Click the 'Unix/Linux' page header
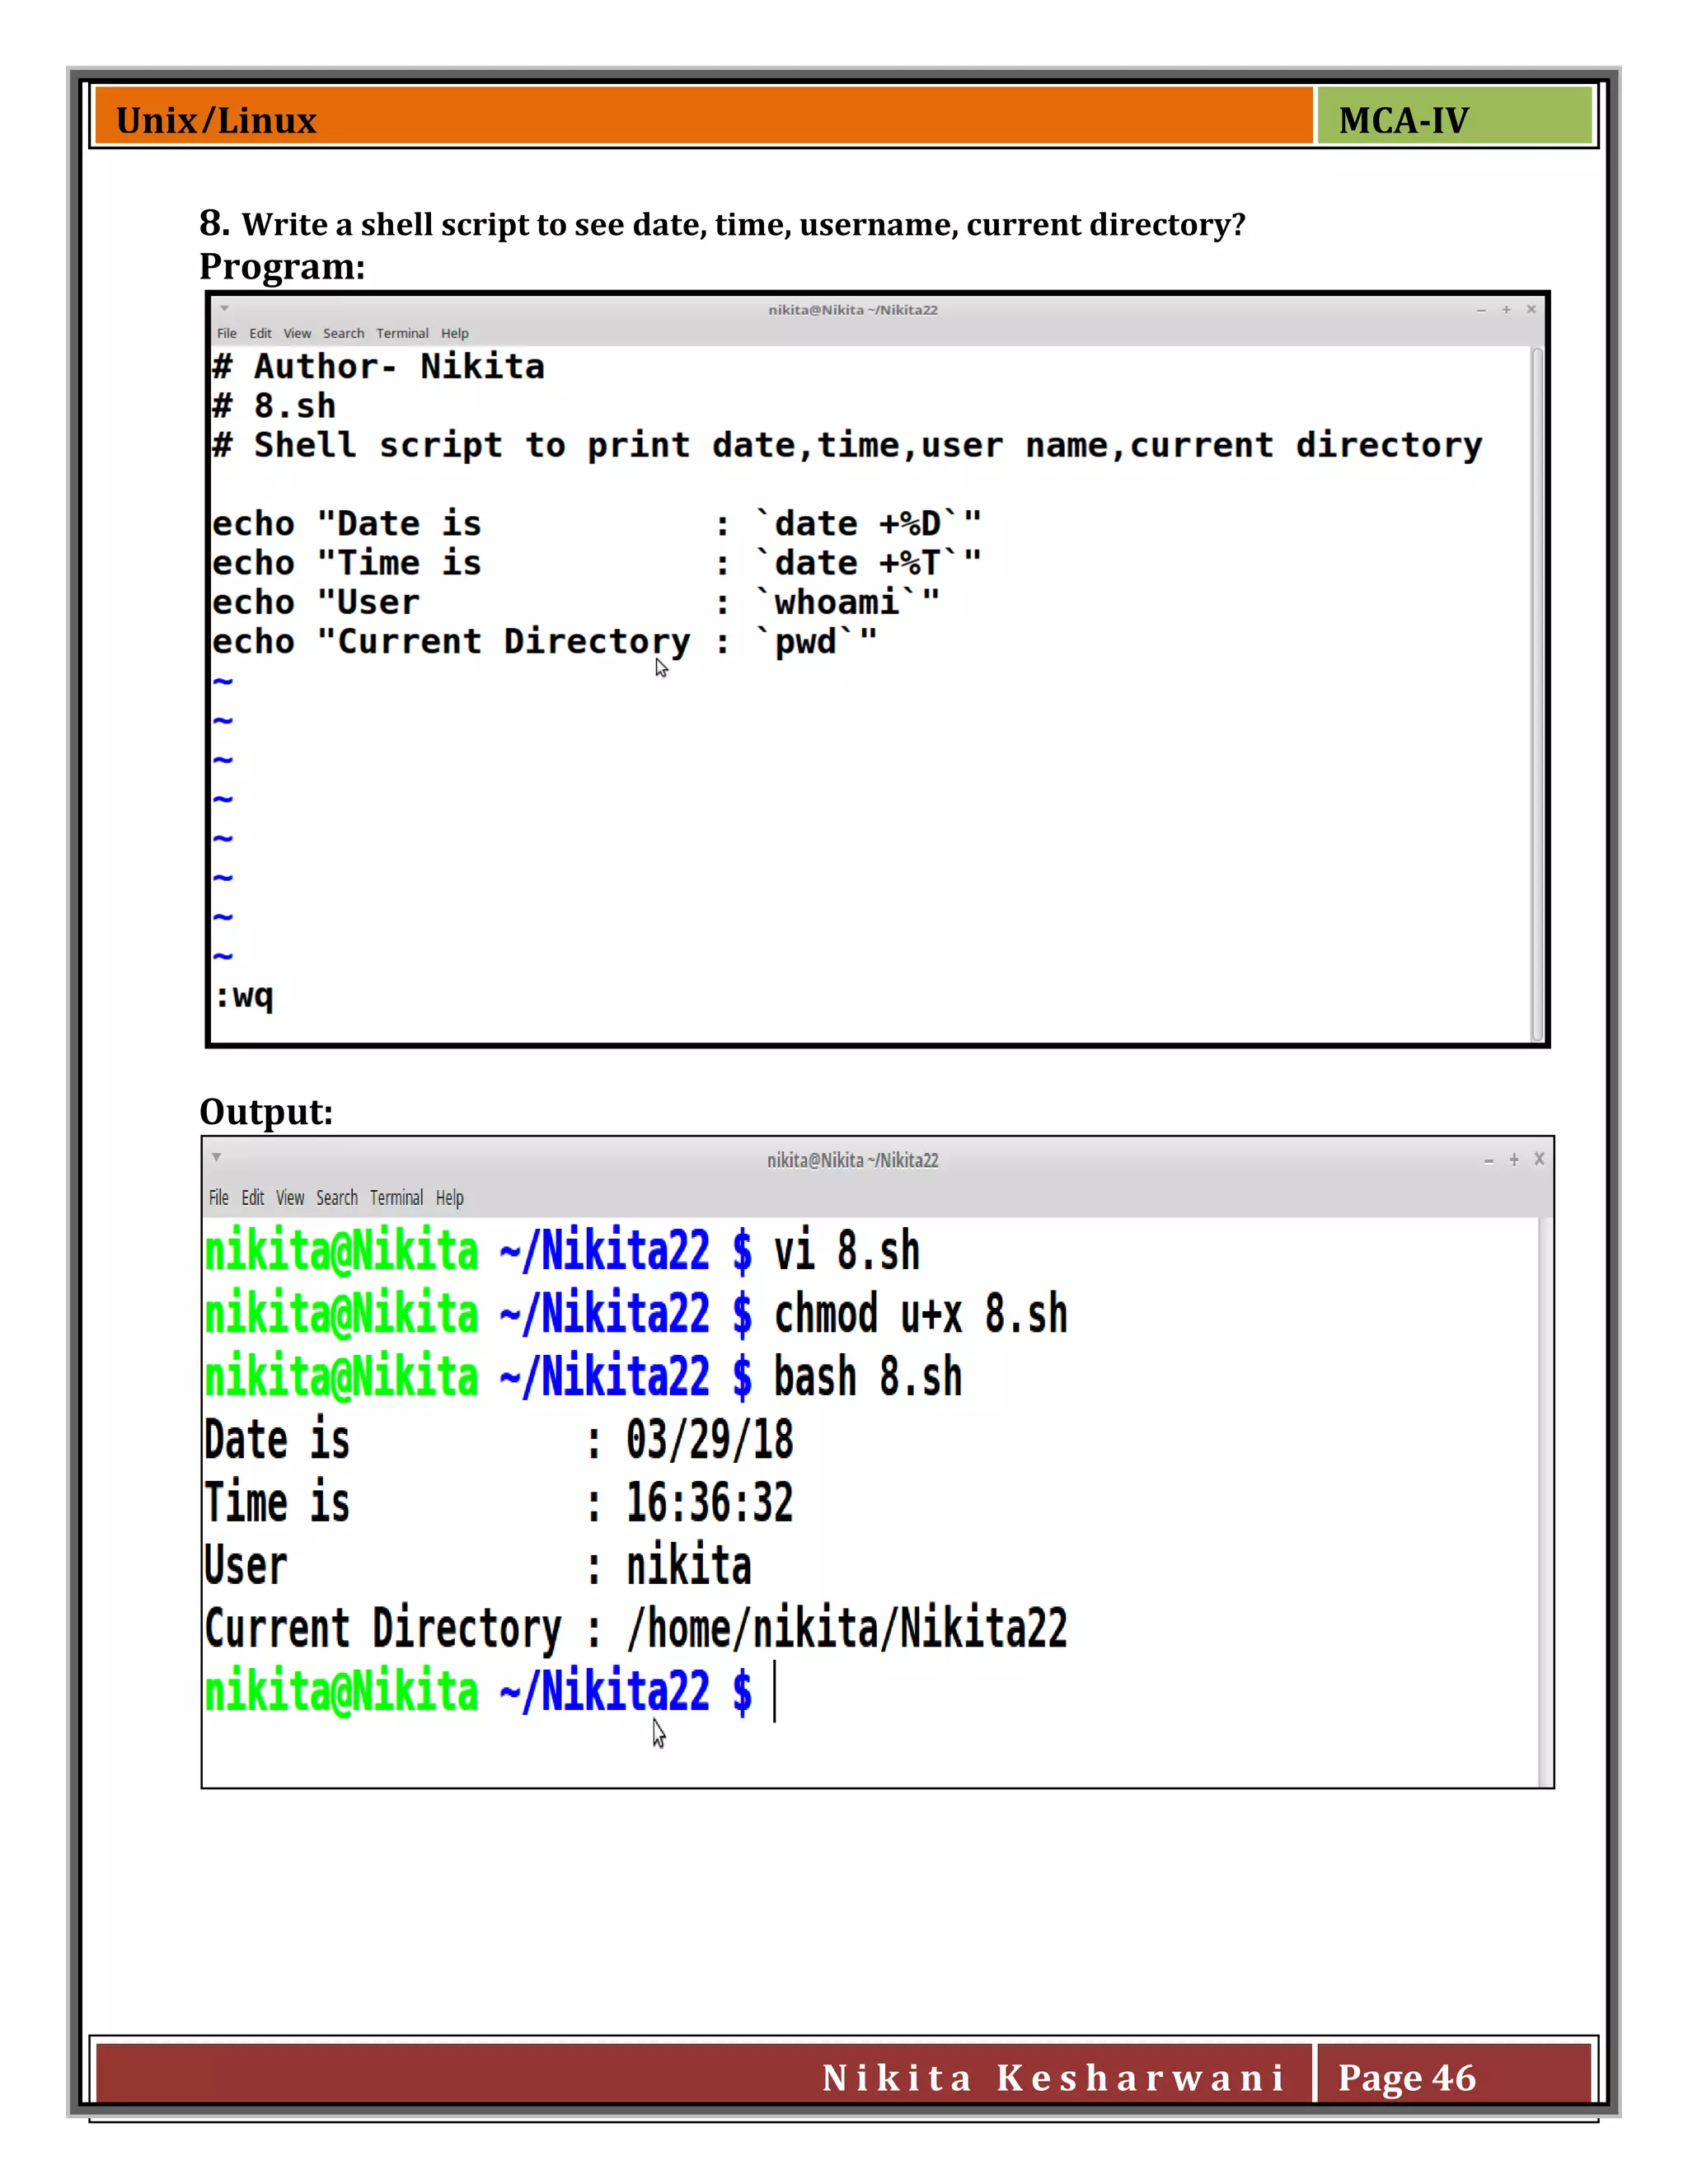The width and height of the screenshot is (1688, 2184). (216, 121)
